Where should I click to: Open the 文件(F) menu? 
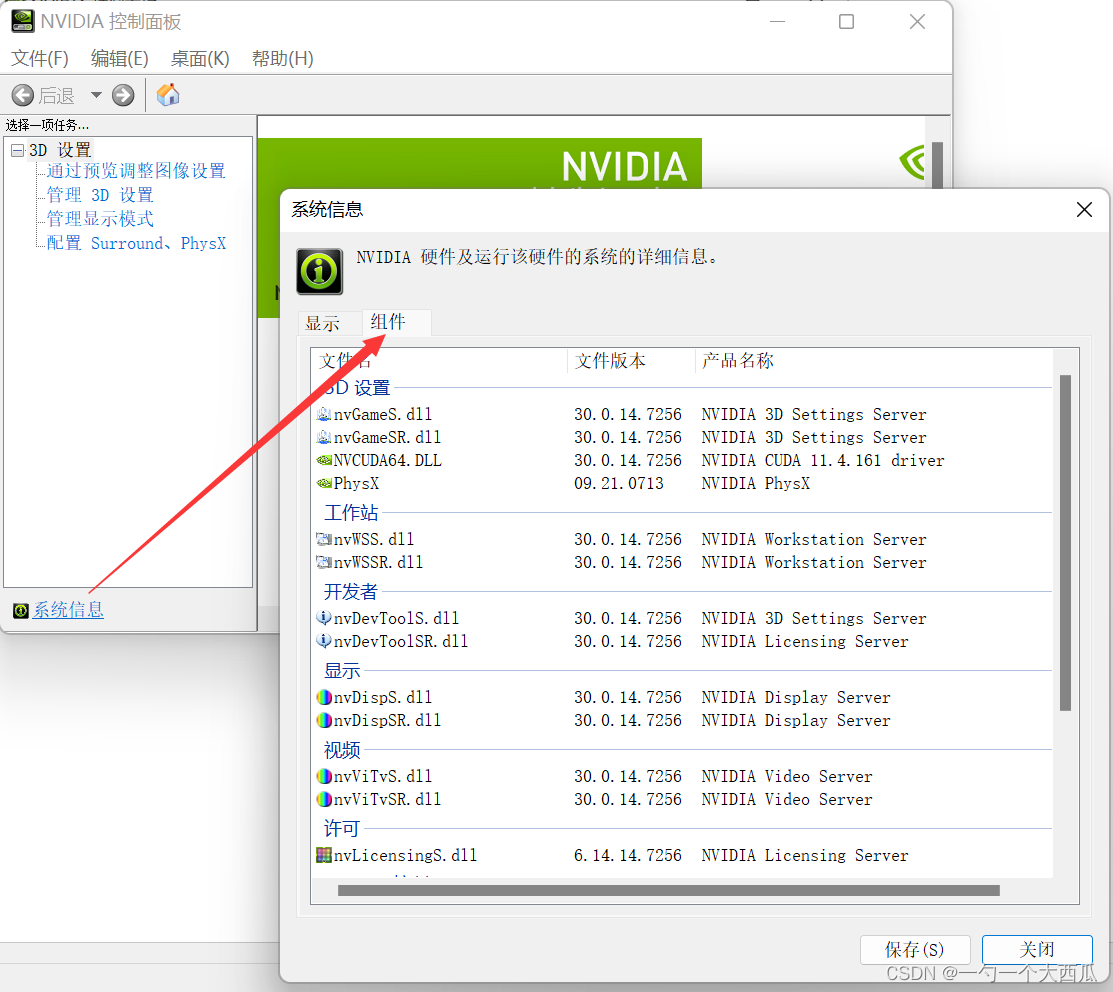coord(40,58)
